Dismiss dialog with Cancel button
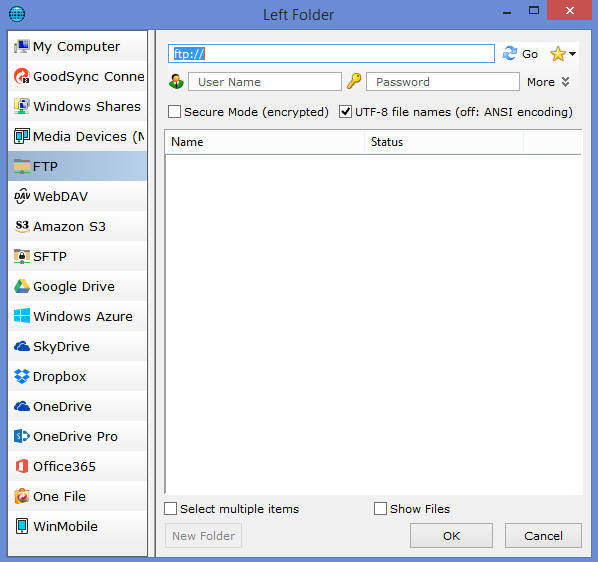598x562 pixels. coord(543,536)
